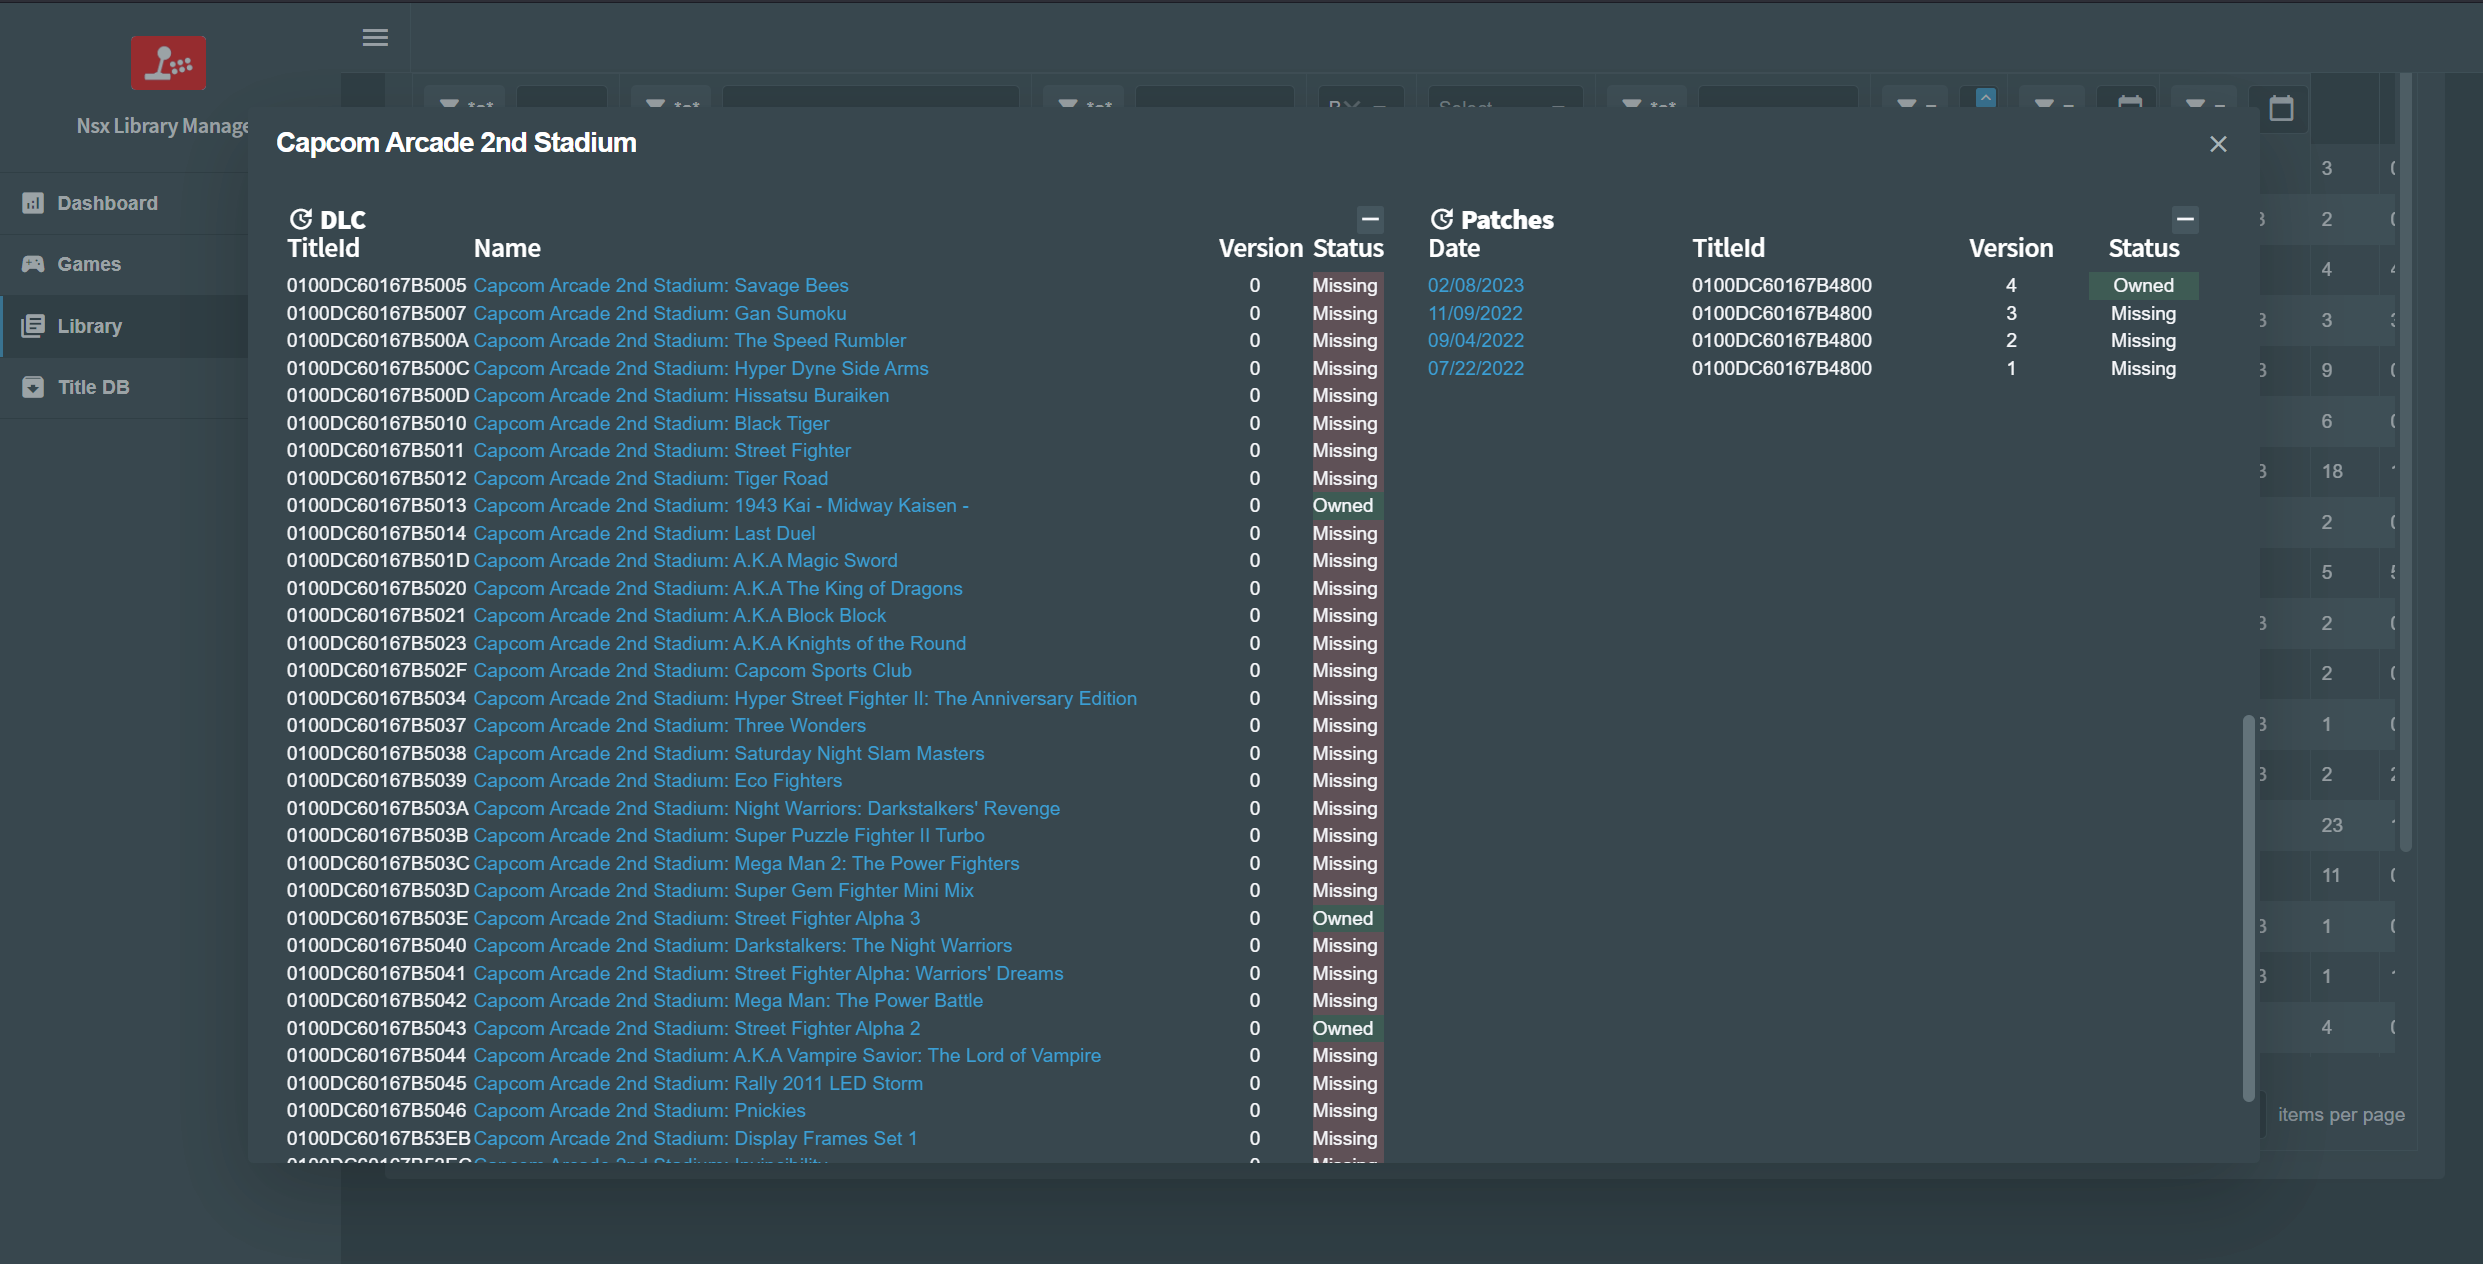Open the 09/04/2022 patch date link

click(x=1476, y=340)
